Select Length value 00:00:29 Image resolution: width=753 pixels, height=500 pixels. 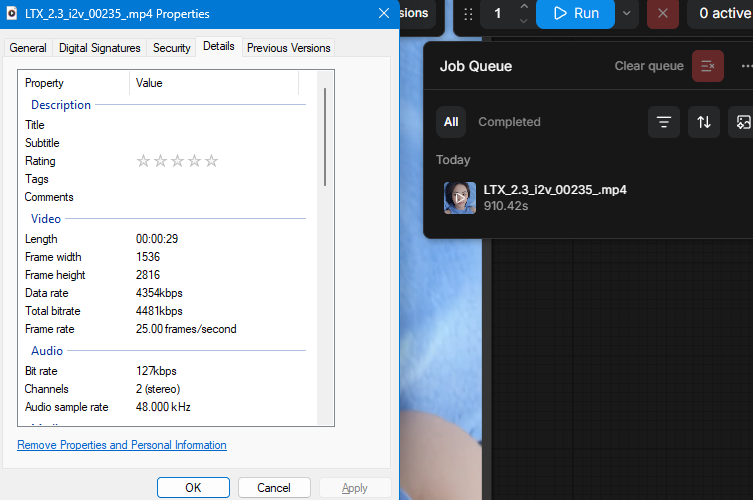[157, 239]
